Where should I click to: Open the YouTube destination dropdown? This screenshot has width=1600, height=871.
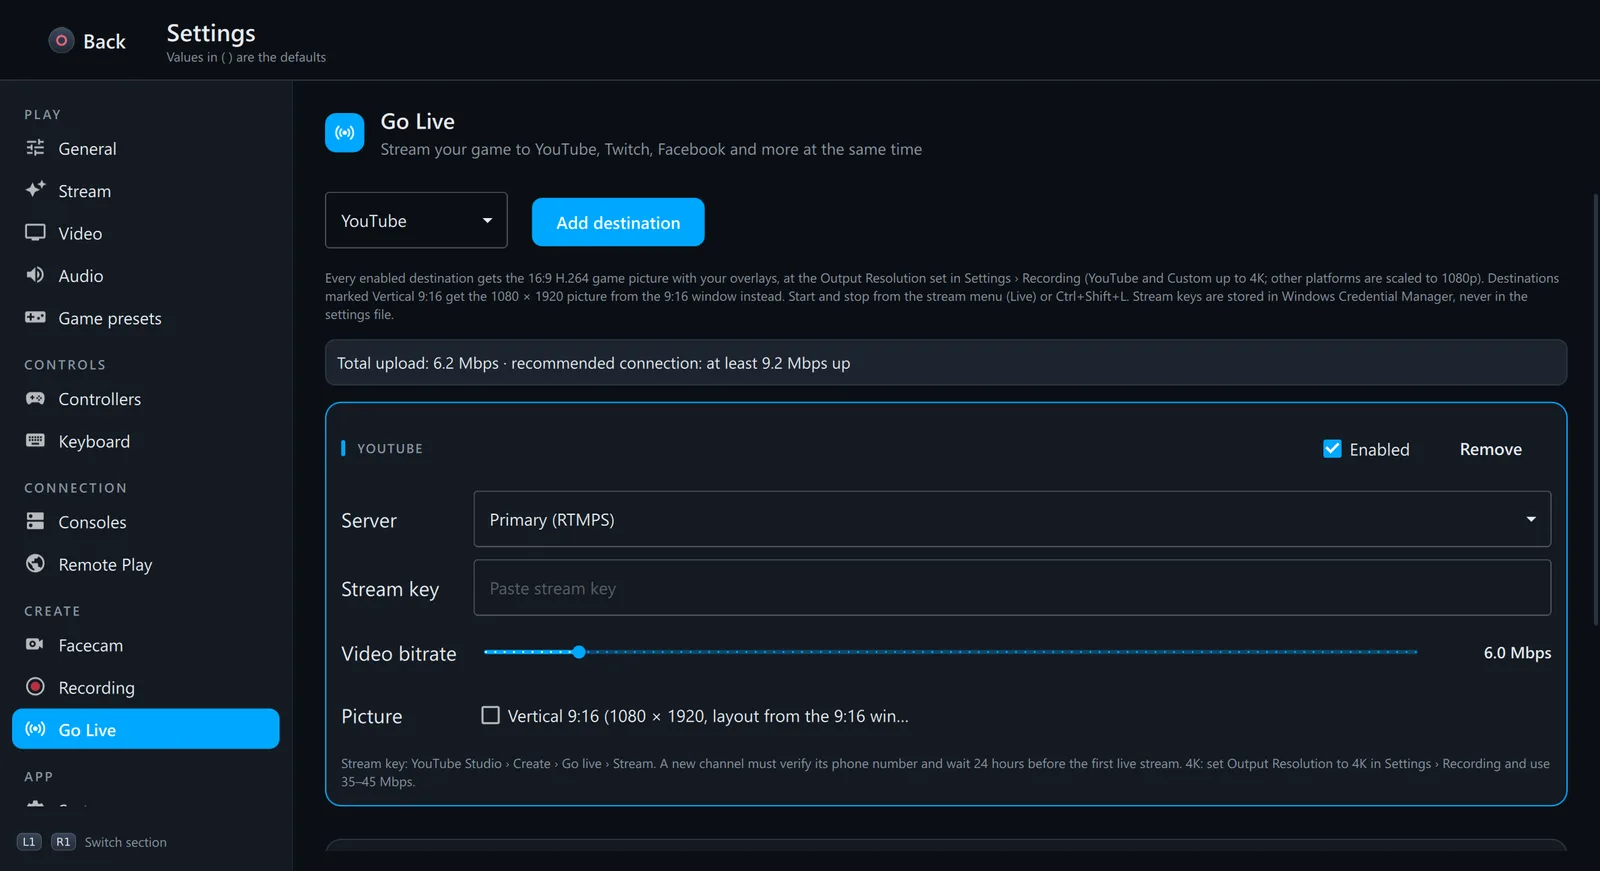pyautogui.click(x=416, y=220)
